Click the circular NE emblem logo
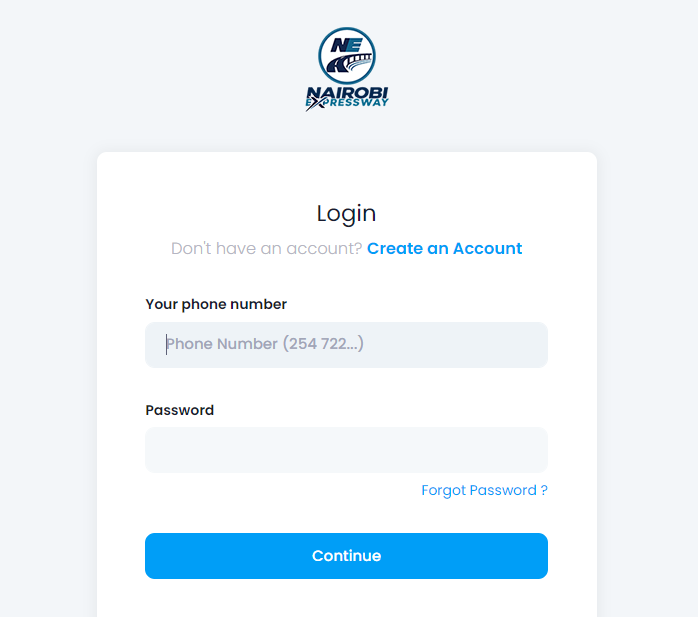Image resolution: width=698 pixels, height=617 pixels. 347,56
